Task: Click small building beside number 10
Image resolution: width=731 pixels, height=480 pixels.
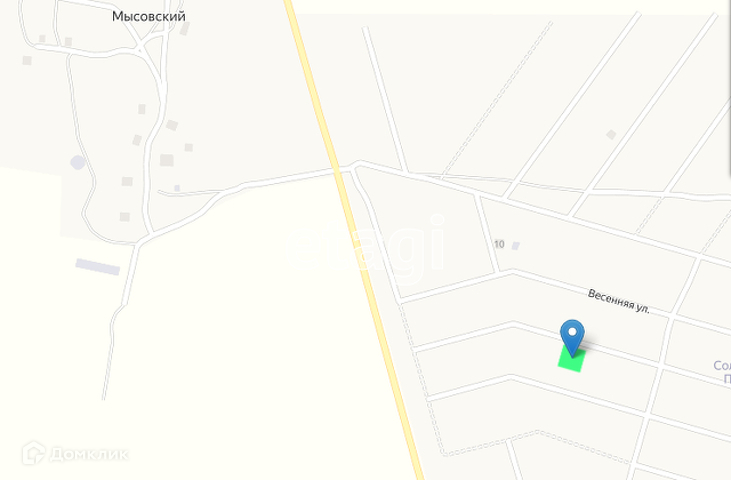Action: click(516, 246)
